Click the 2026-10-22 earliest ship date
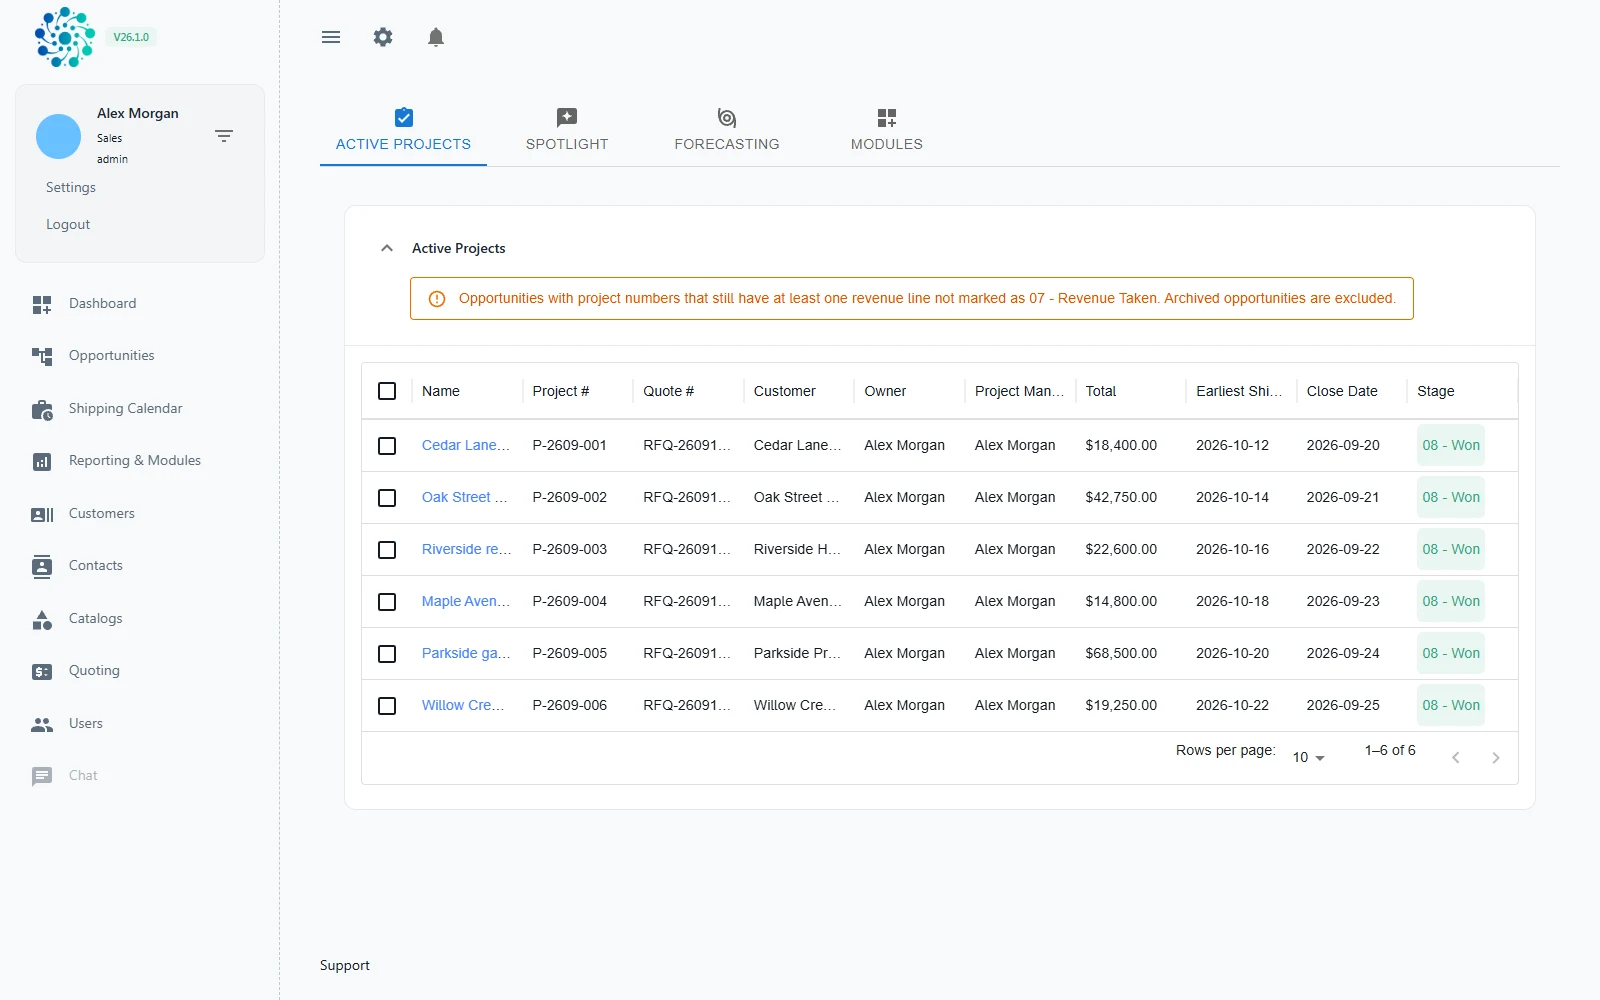The image size is (1600, 1000). [1232, 705]
